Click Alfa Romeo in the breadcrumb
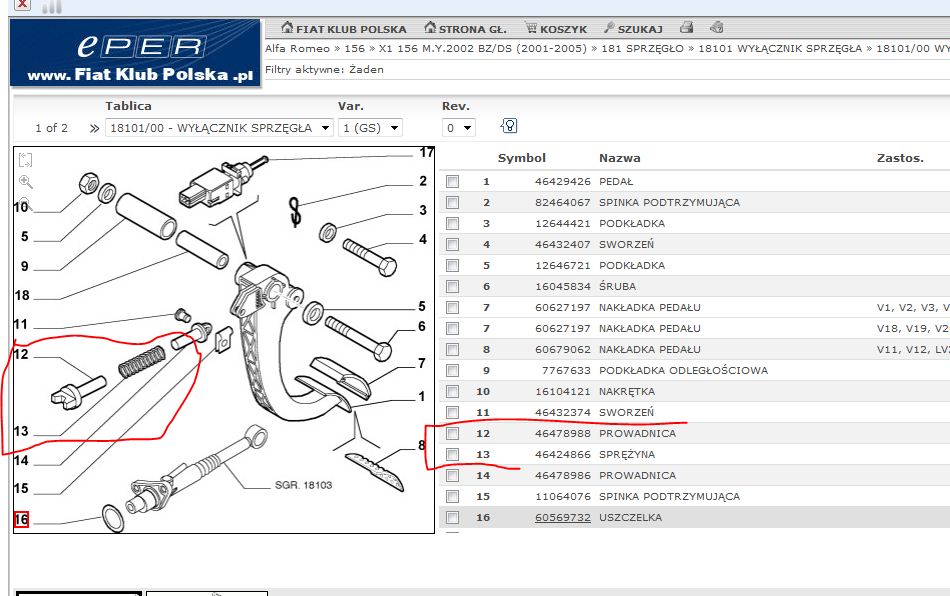The height and width of the screenshot is (596, 950). (297, 48)
